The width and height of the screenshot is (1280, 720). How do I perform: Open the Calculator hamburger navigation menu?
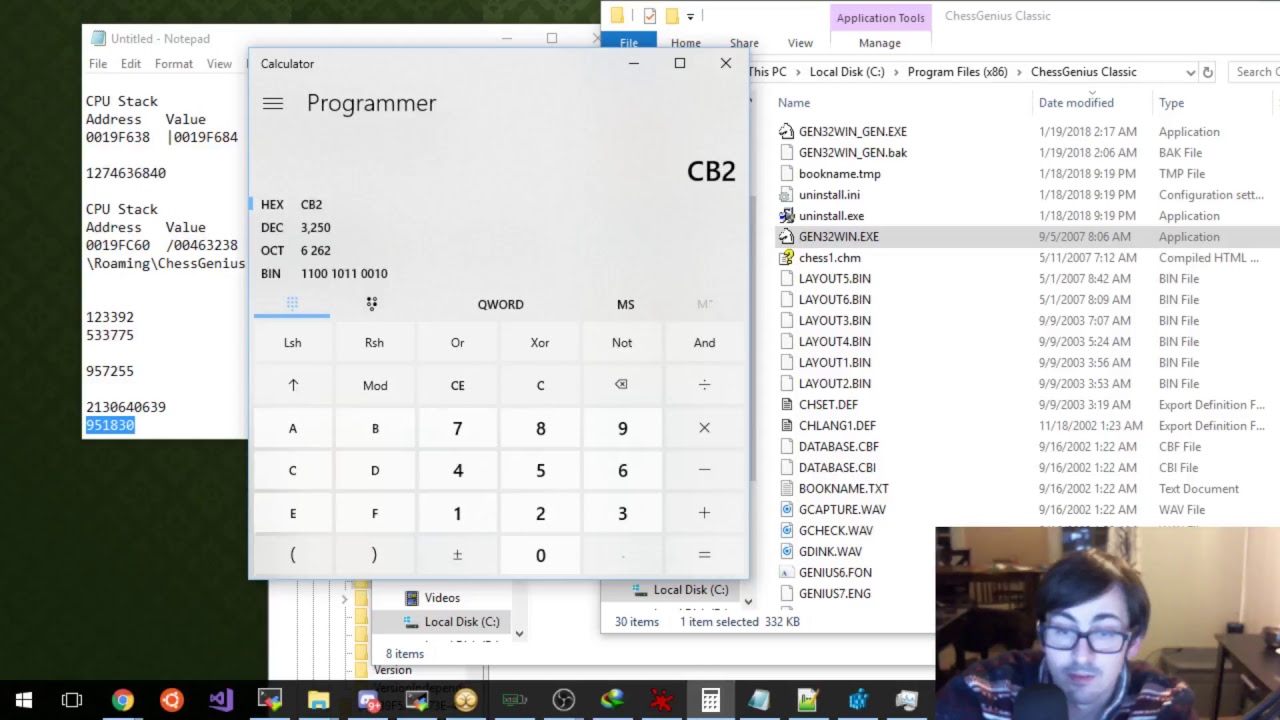point(273,103)
